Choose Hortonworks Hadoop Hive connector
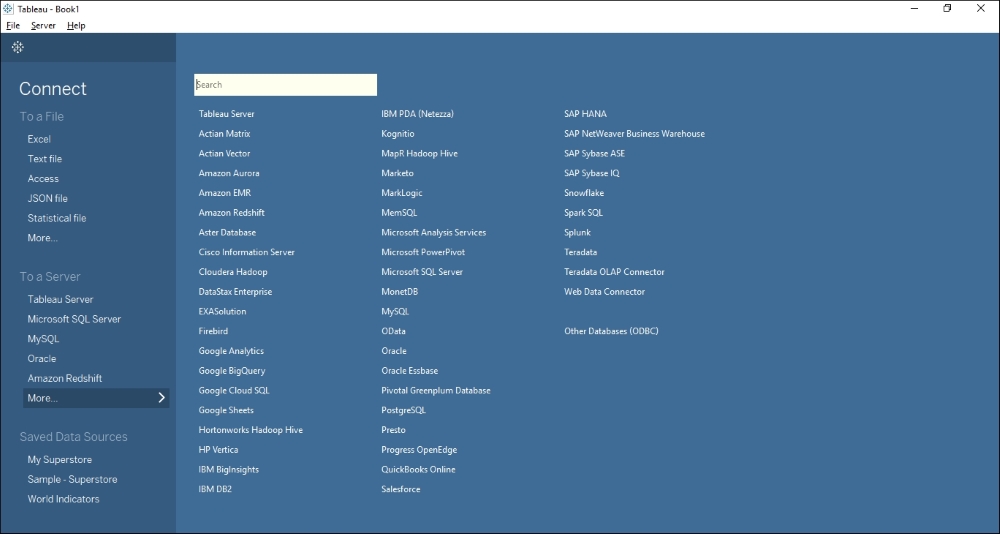 tap(251, 430)
